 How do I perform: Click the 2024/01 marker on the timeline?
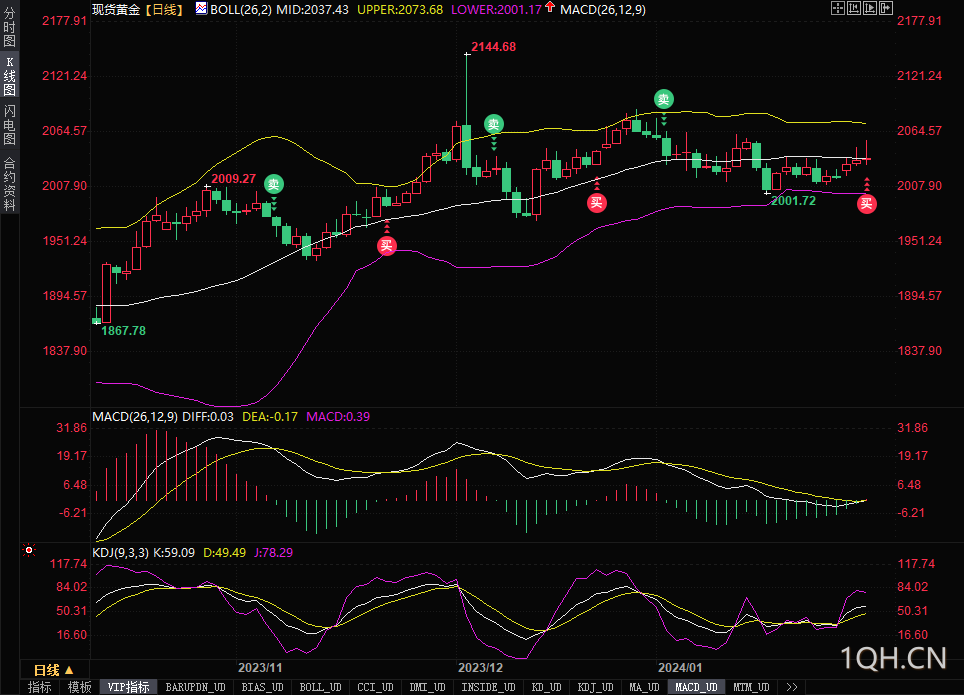[x=680, y=667]
